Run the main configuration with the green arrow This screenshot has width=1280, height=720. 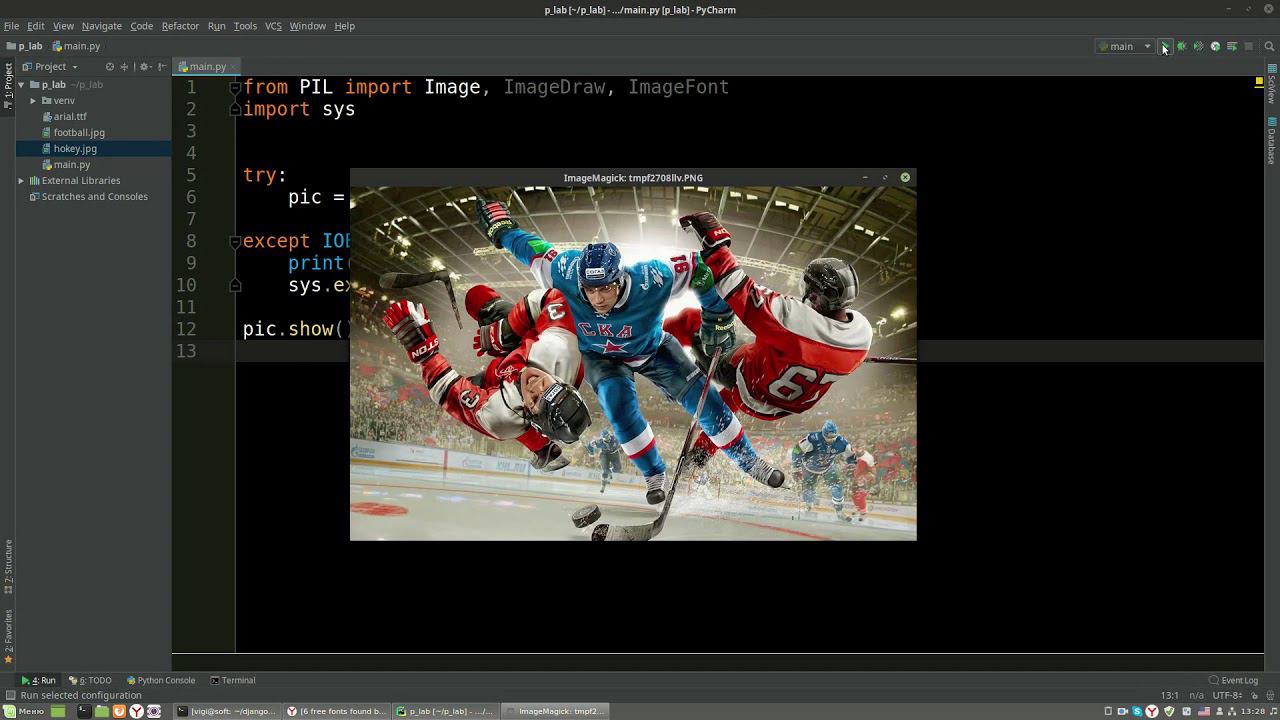coord(1165,47)
